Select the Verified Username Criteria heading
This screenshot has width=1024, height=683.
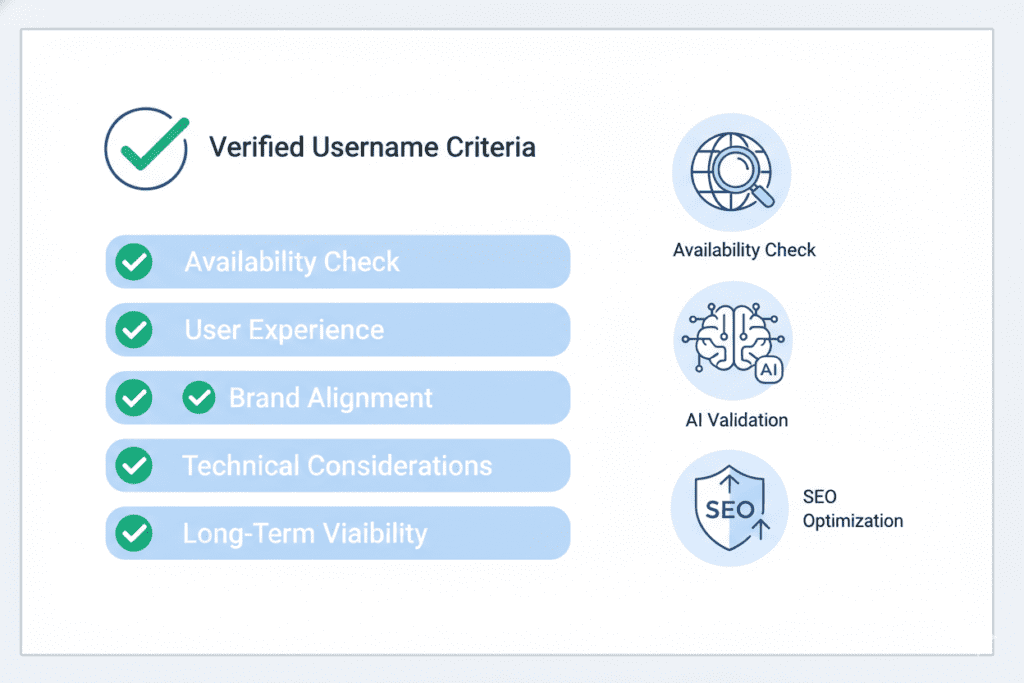(372, 147)
